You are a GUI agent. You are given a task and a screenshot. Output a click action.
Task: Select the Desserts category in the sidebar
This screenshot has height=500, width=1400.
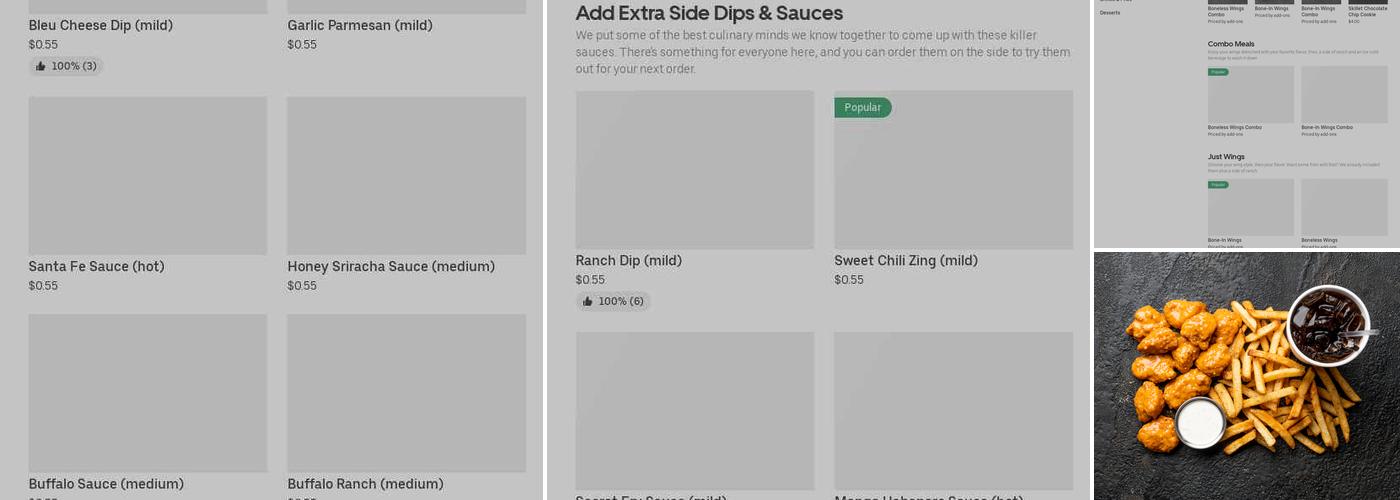pyautogui.click(x=1110, y=13)
